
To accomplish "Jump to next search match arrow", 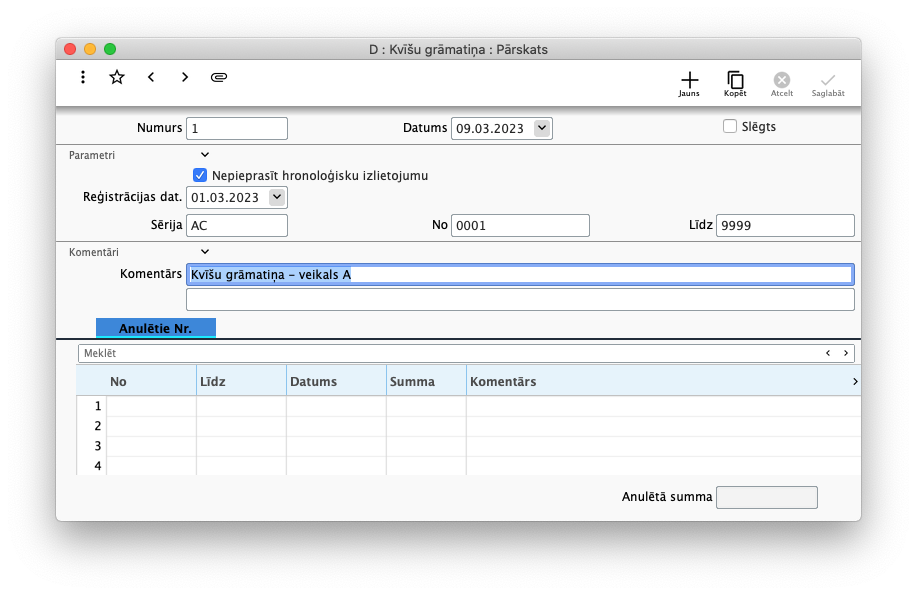I will click(846, 353).
